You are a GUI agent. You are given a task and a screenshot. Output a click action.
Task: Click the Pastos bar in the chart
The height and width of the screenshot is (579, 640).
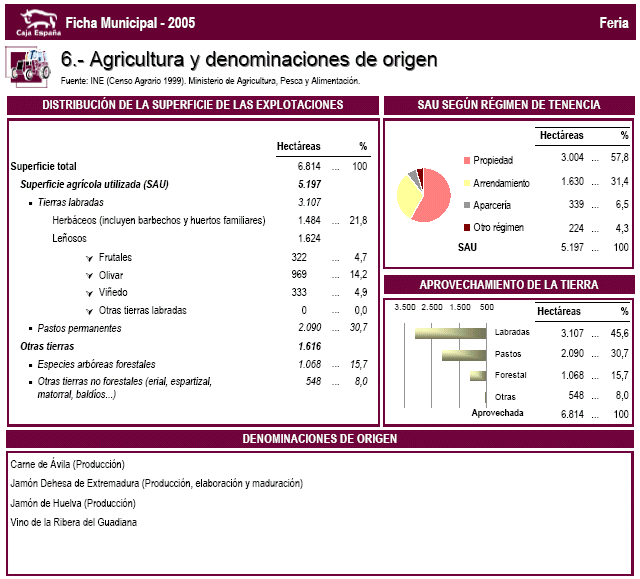coord(464,355)
